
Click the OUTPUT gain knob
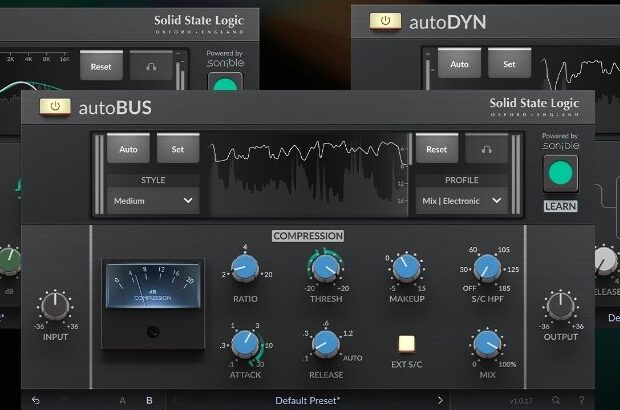coord(560,306)
